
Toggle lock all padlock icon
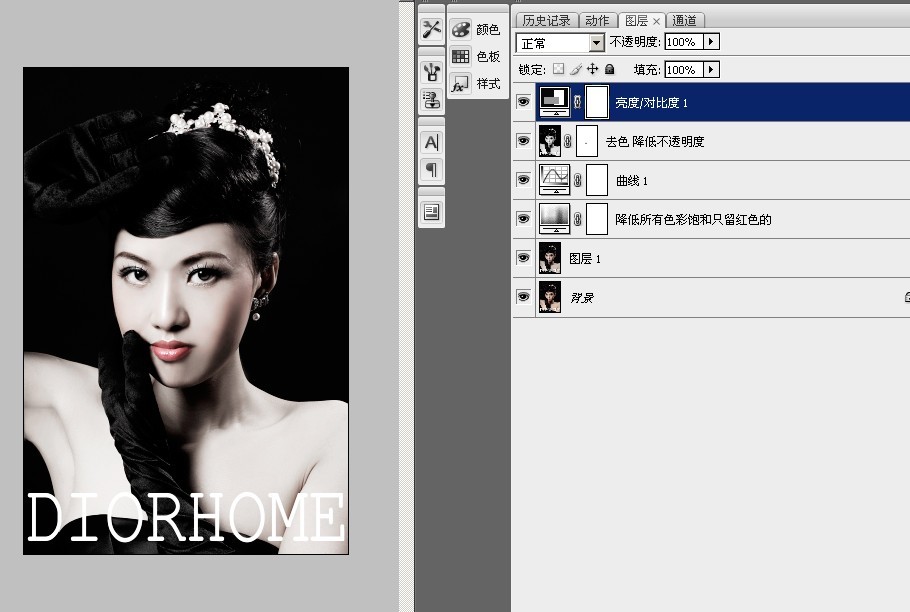pyautogui.click(x=609, y=70)
